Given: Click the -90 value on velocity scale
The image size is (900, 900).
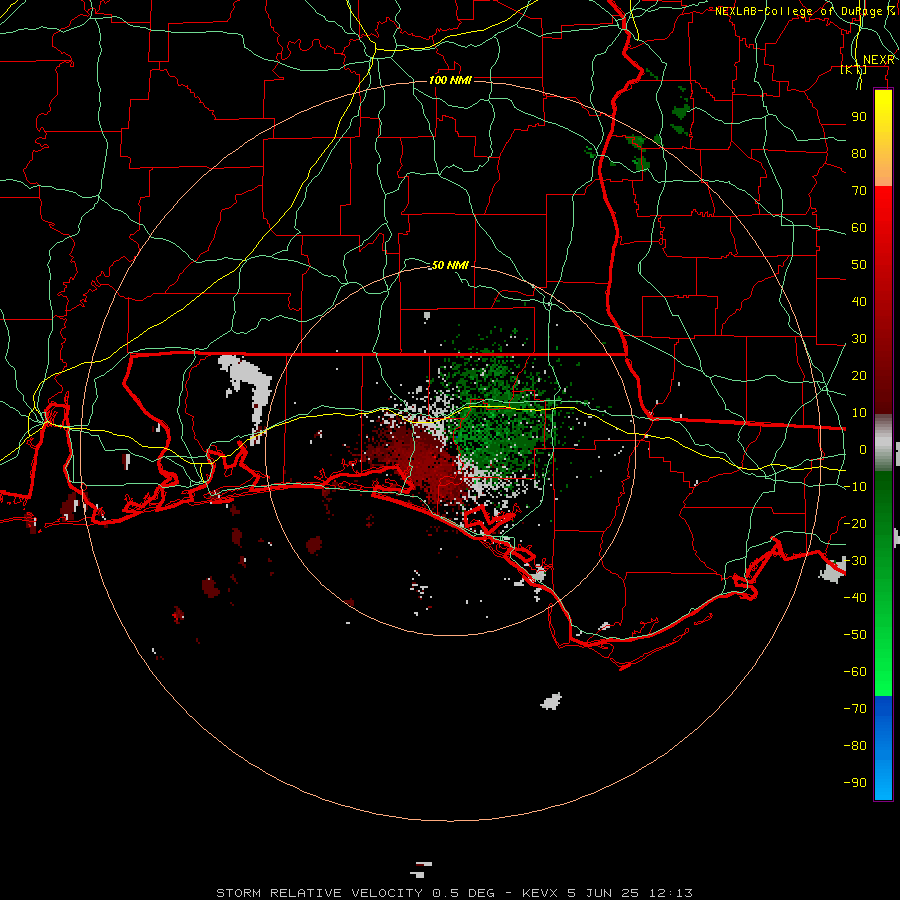Looking at the screenshot, I should point(855,783).
